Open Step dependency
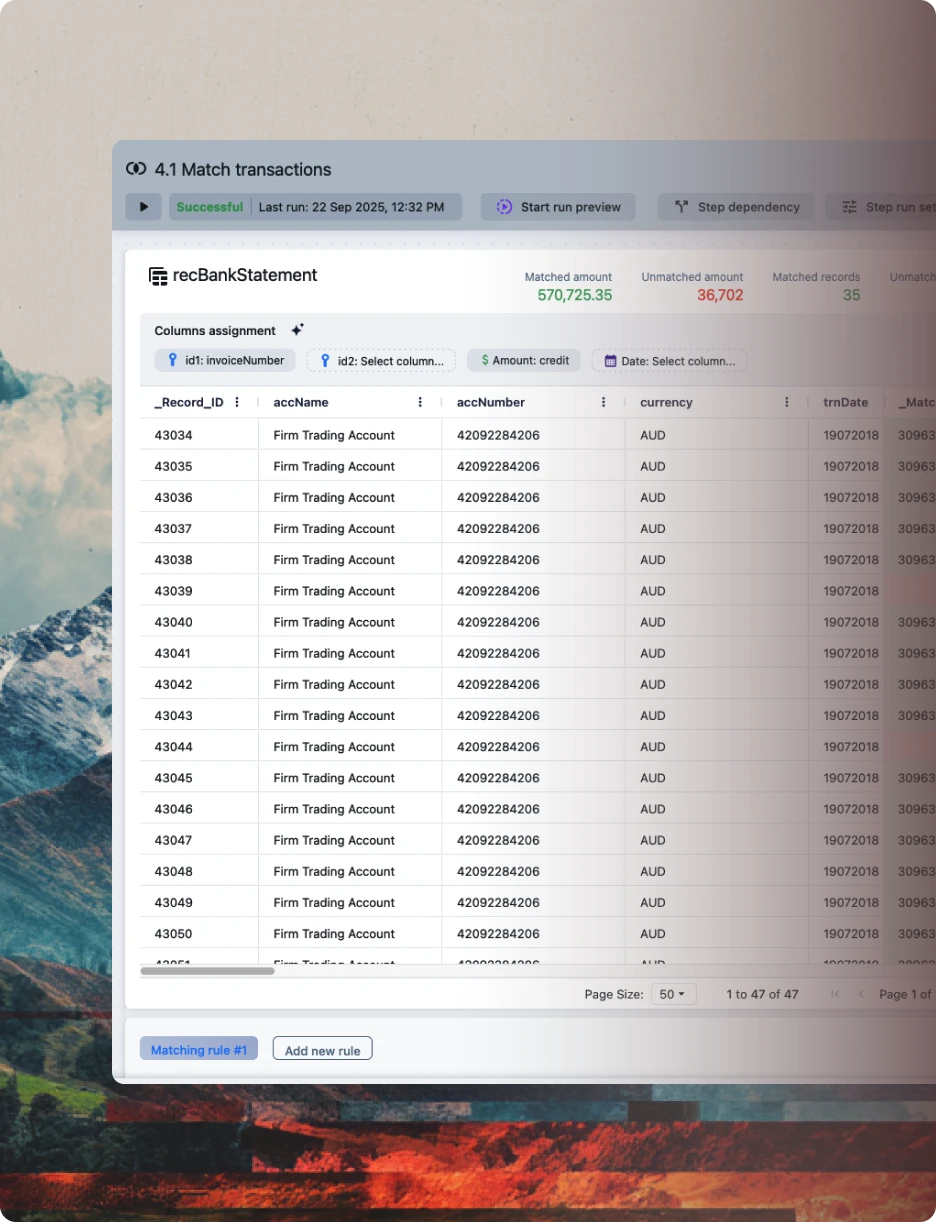Image resolution: width=936 pixels, height=1222 pixels. [736, 207]
